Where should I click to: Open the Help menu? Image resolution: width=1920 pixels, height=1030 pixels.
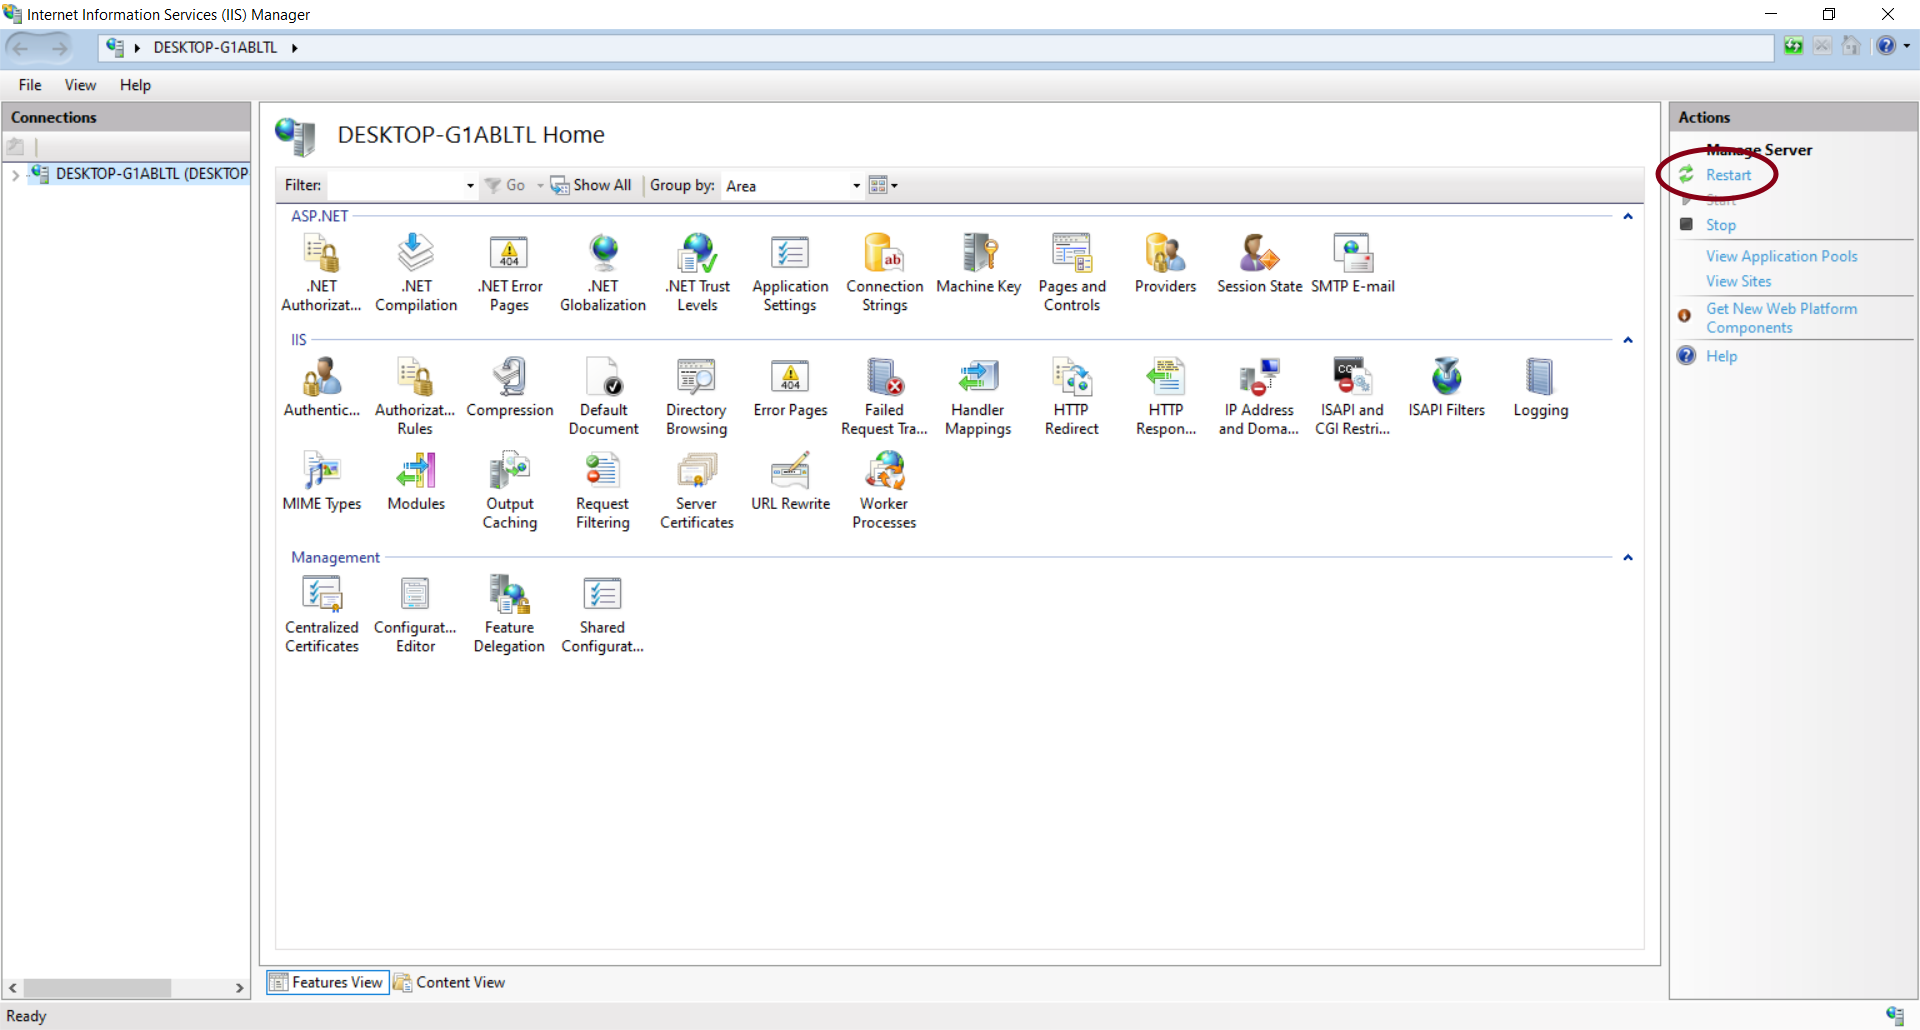tap(135, 85)
